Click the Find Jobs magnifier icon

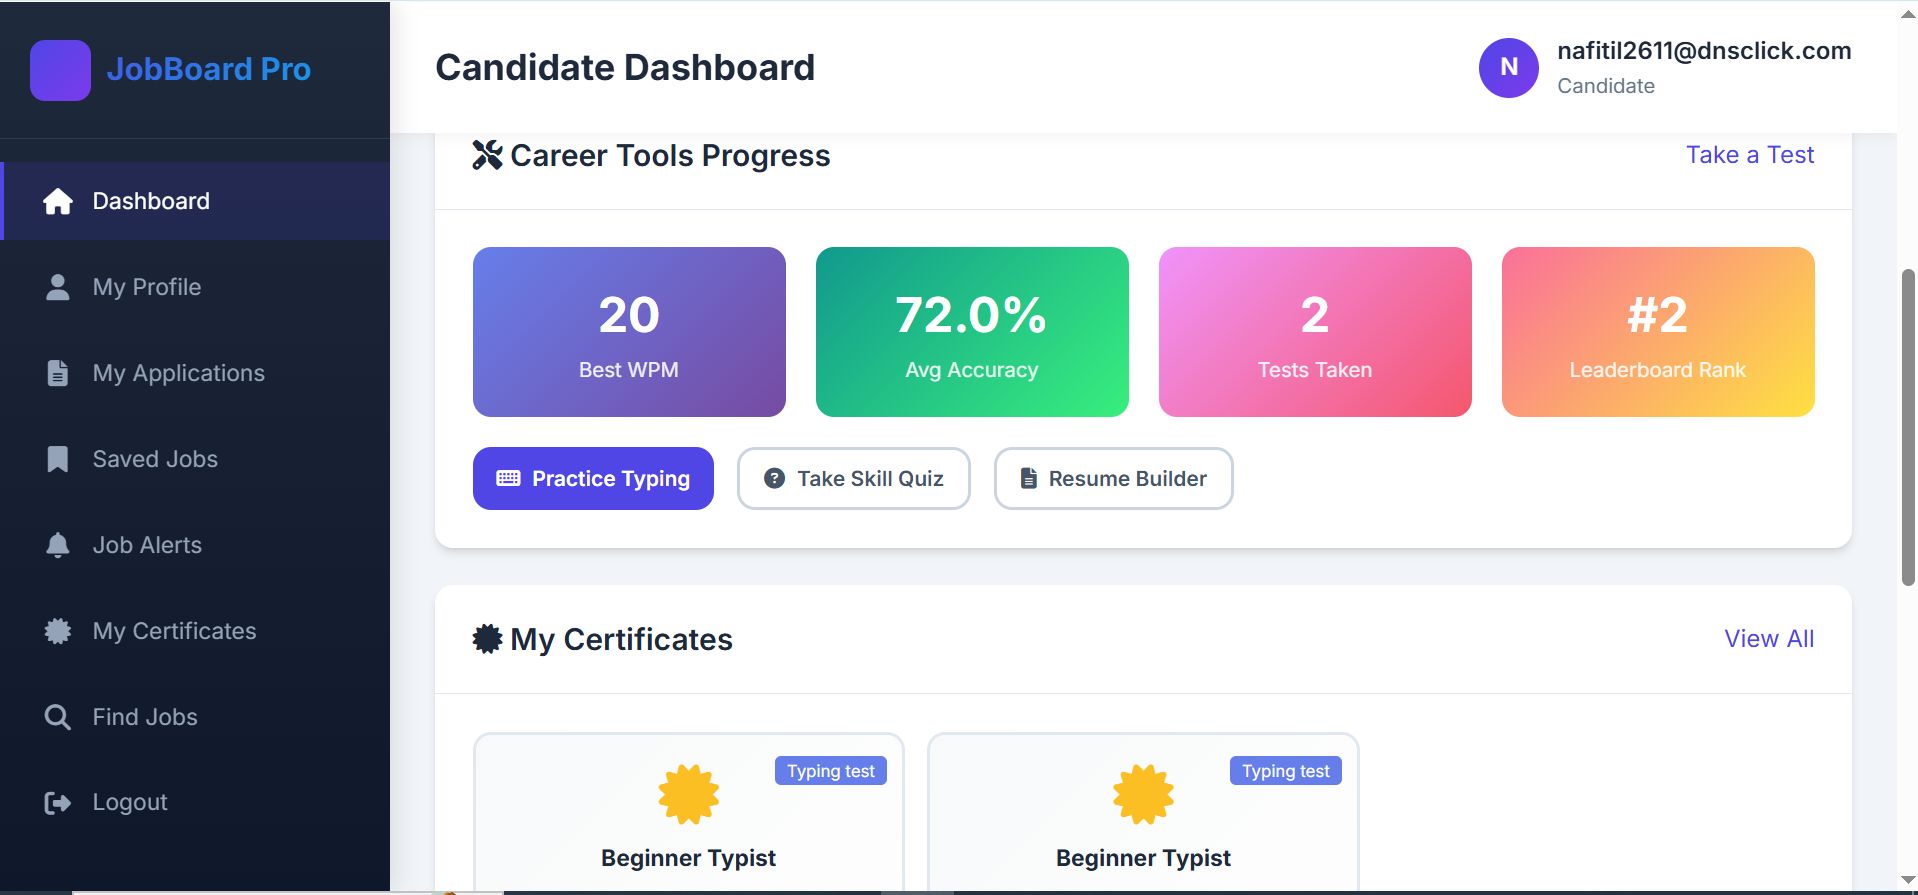pyautogui.click(x=58, y=718)
